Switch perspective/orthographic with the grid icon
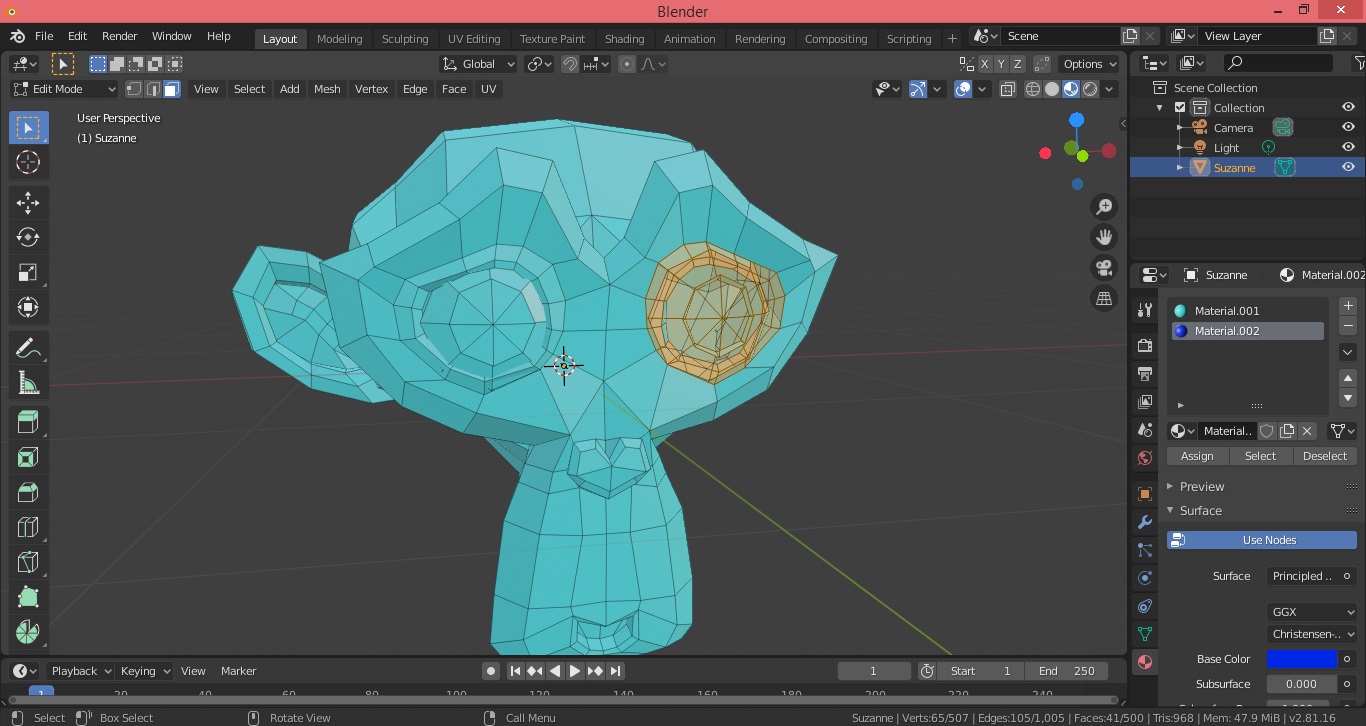The height and width of the screenshot is (726, 1366). pos(1104,298)
